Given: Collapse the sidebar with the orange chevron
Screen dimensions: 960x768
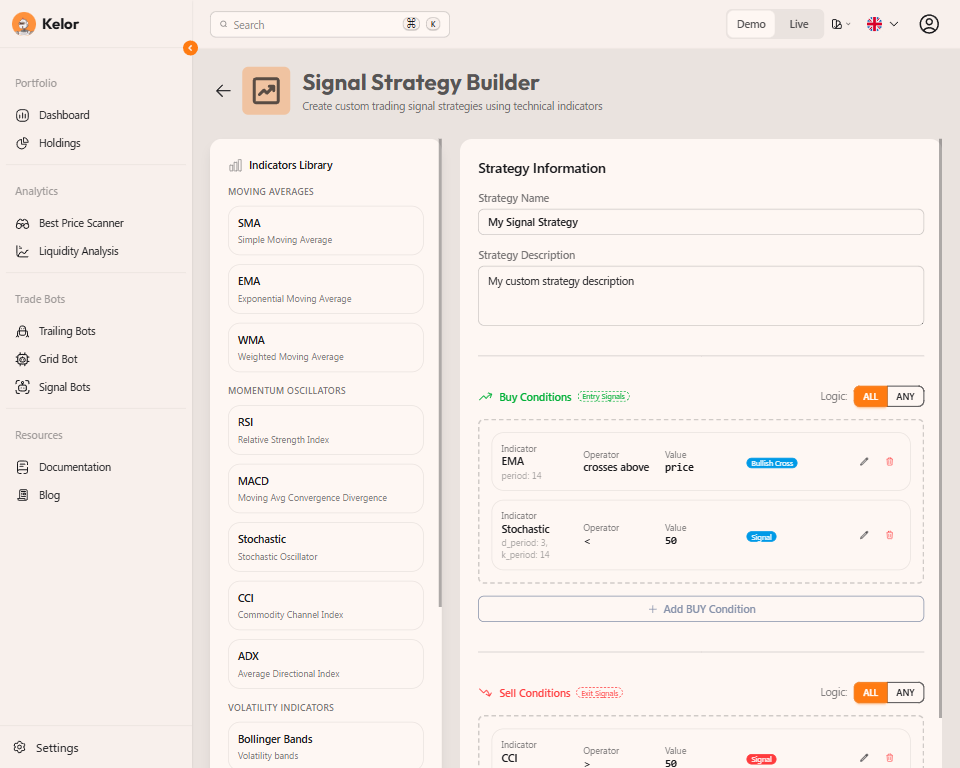Looking at the screenshot, I should coord(190,48).
